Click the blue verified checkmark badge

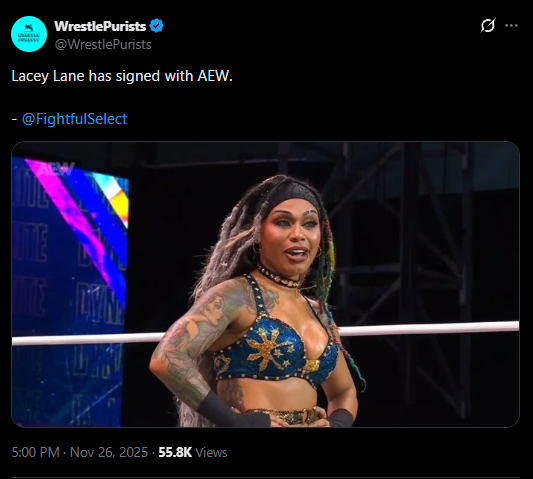[x=157, y=26]
